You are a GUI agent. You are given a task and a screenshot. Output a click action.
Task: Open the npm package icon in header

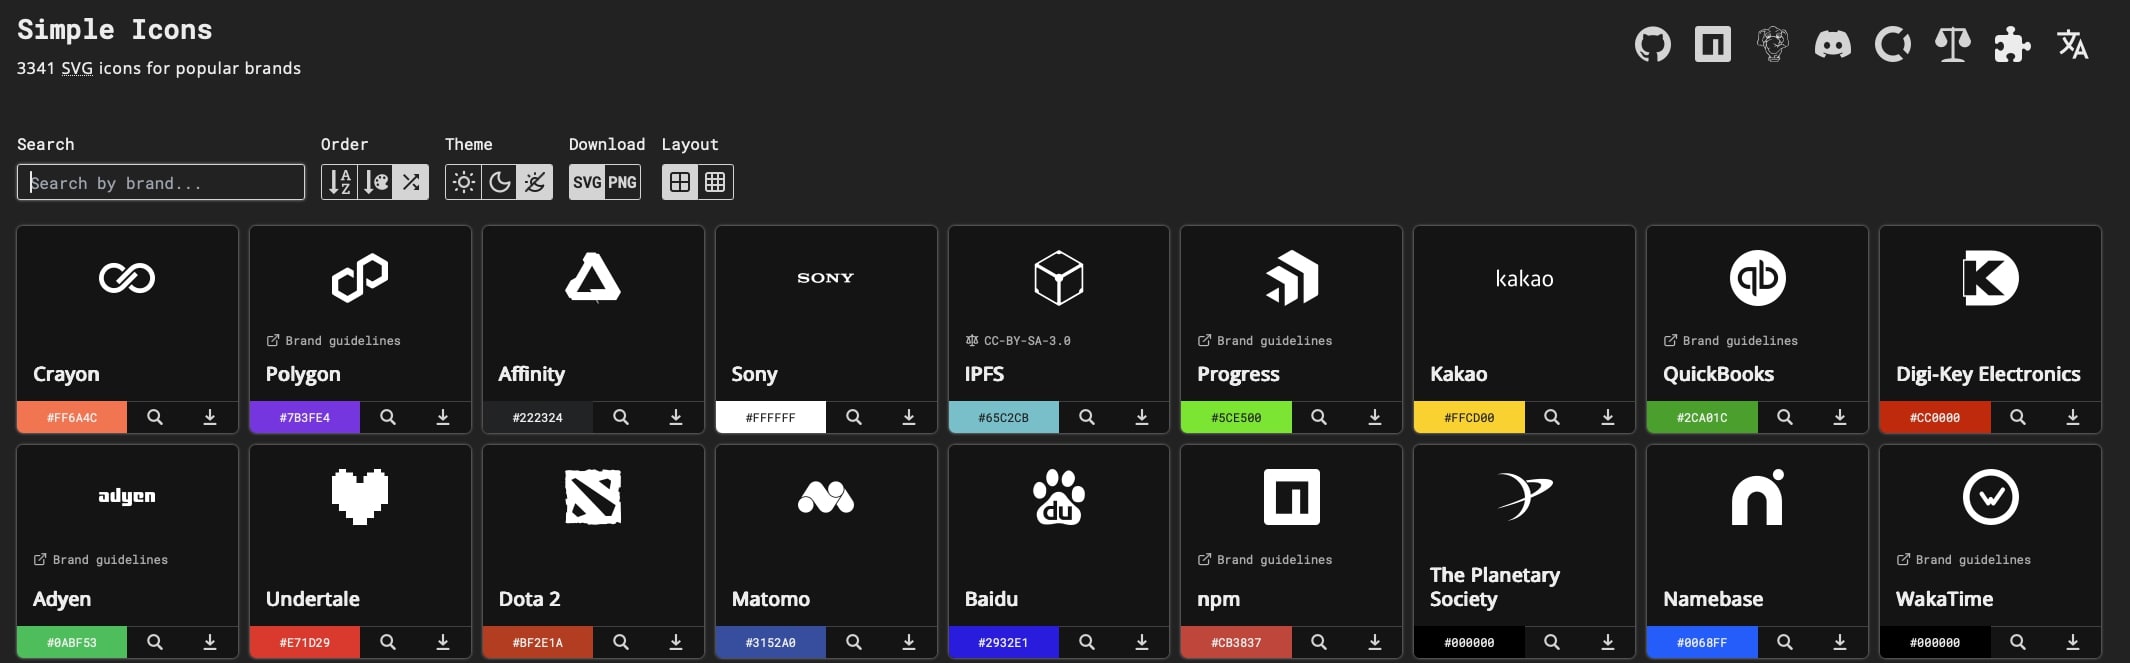(x=1712, y=44)
